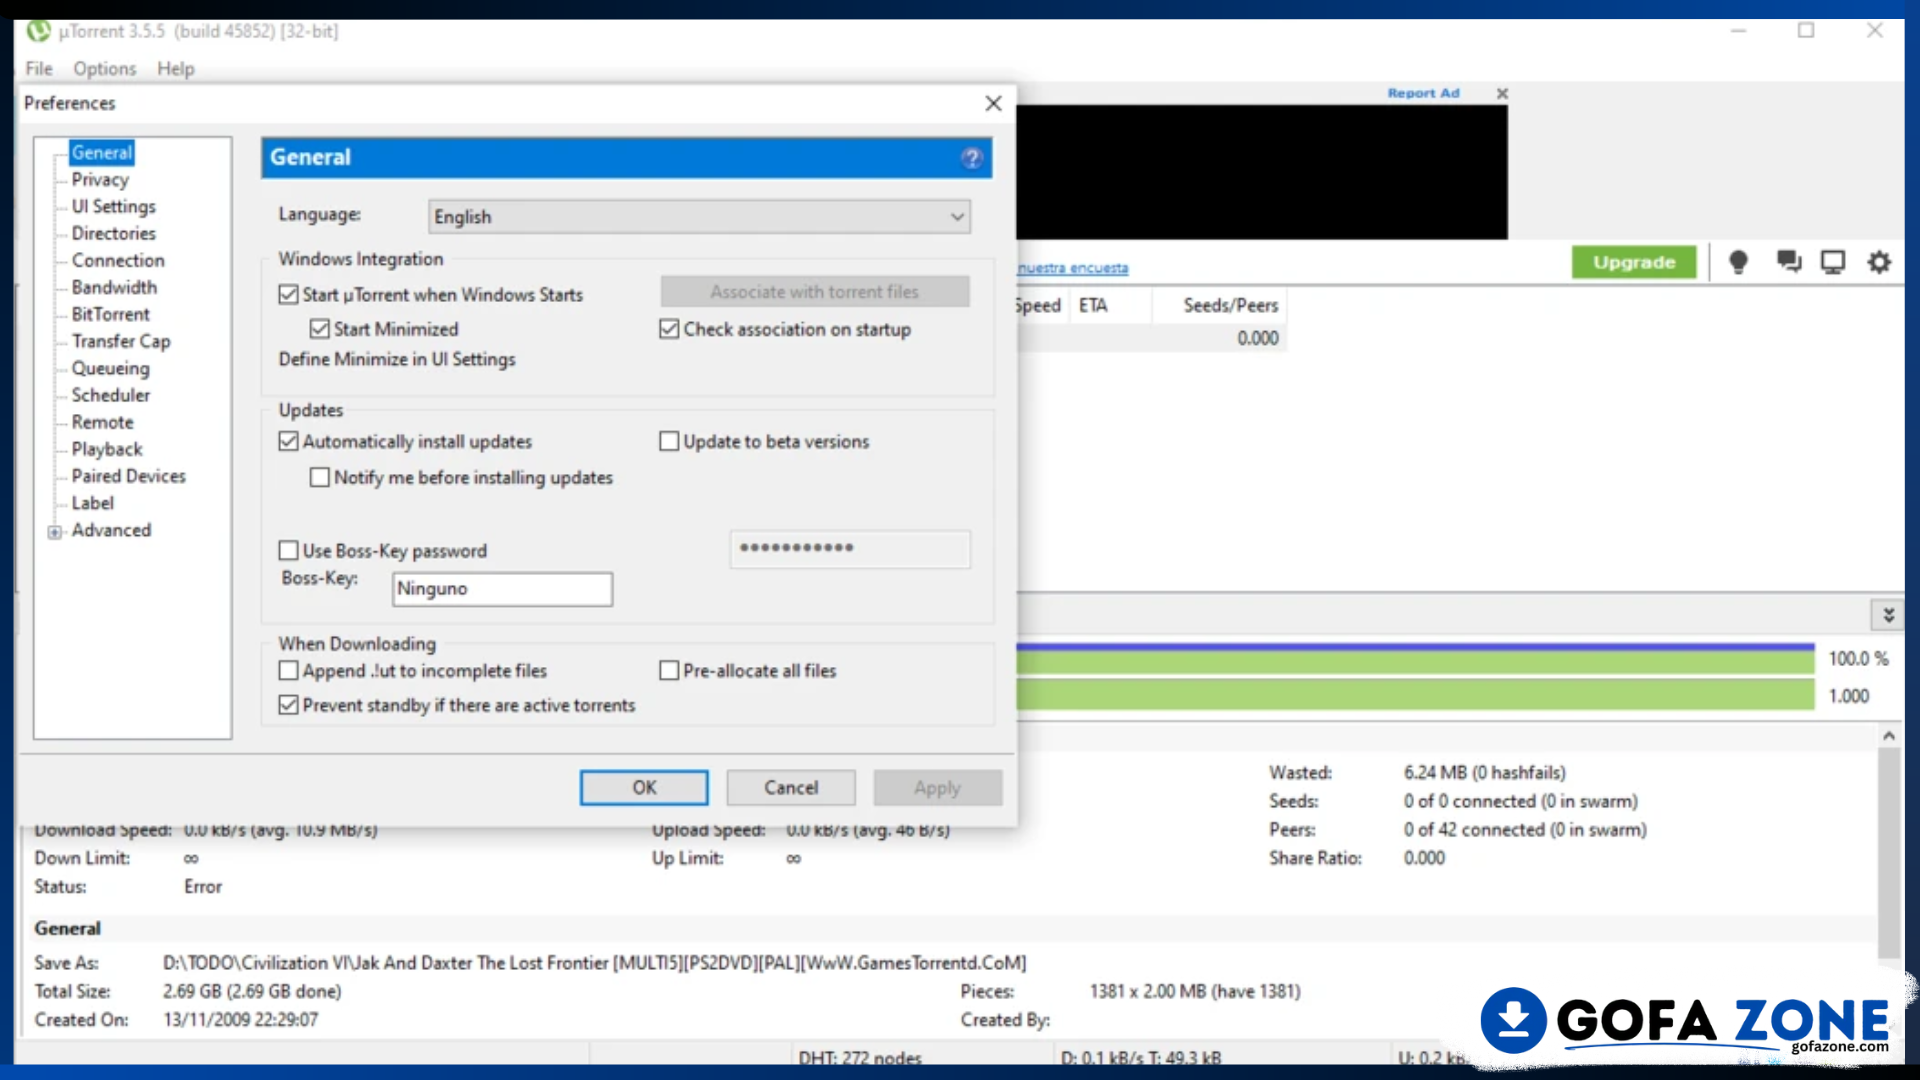The height and width of the screenshot is (1080, 1920).
Task: Click the 100.0 % download progress bar
Action: 1415,659
